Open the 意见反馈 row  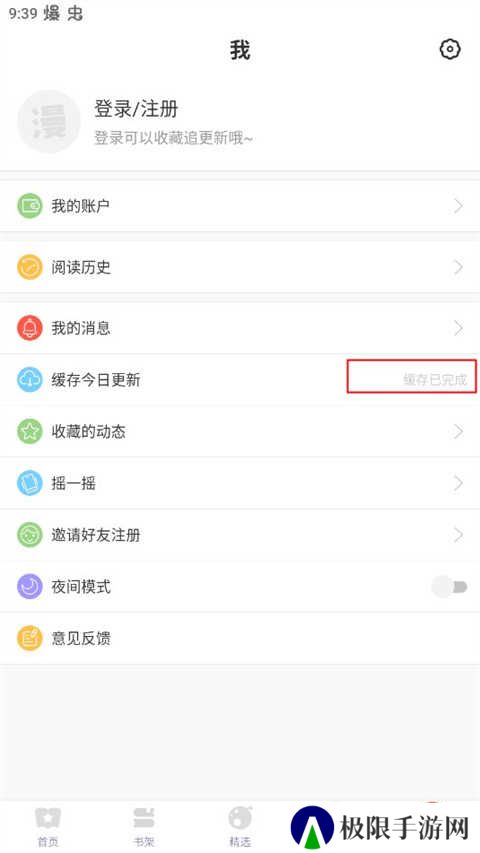click(240, 638)
